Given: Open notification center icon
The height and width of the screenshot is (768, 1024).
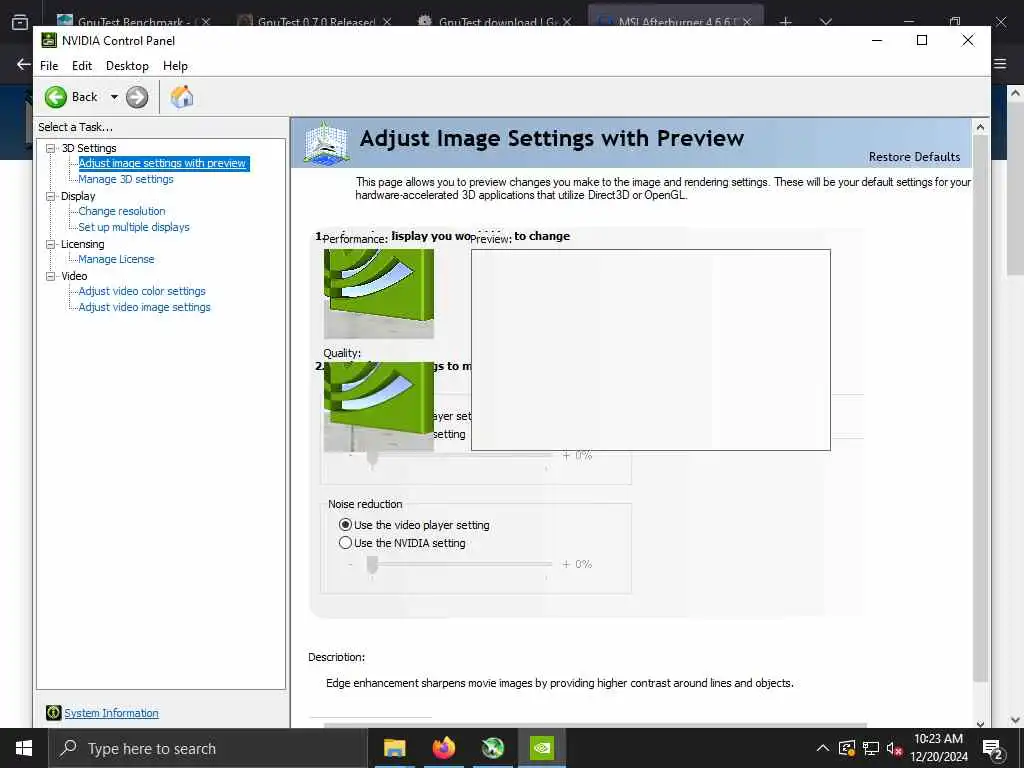Looking at the screenshot, I should 993,750.
